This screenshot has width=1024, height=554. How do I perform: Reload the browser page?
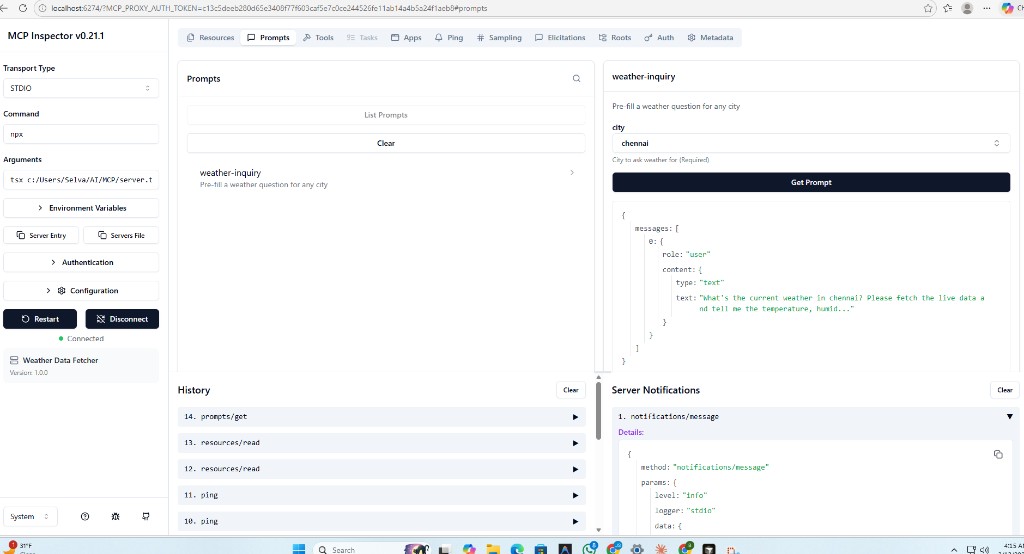23,8
